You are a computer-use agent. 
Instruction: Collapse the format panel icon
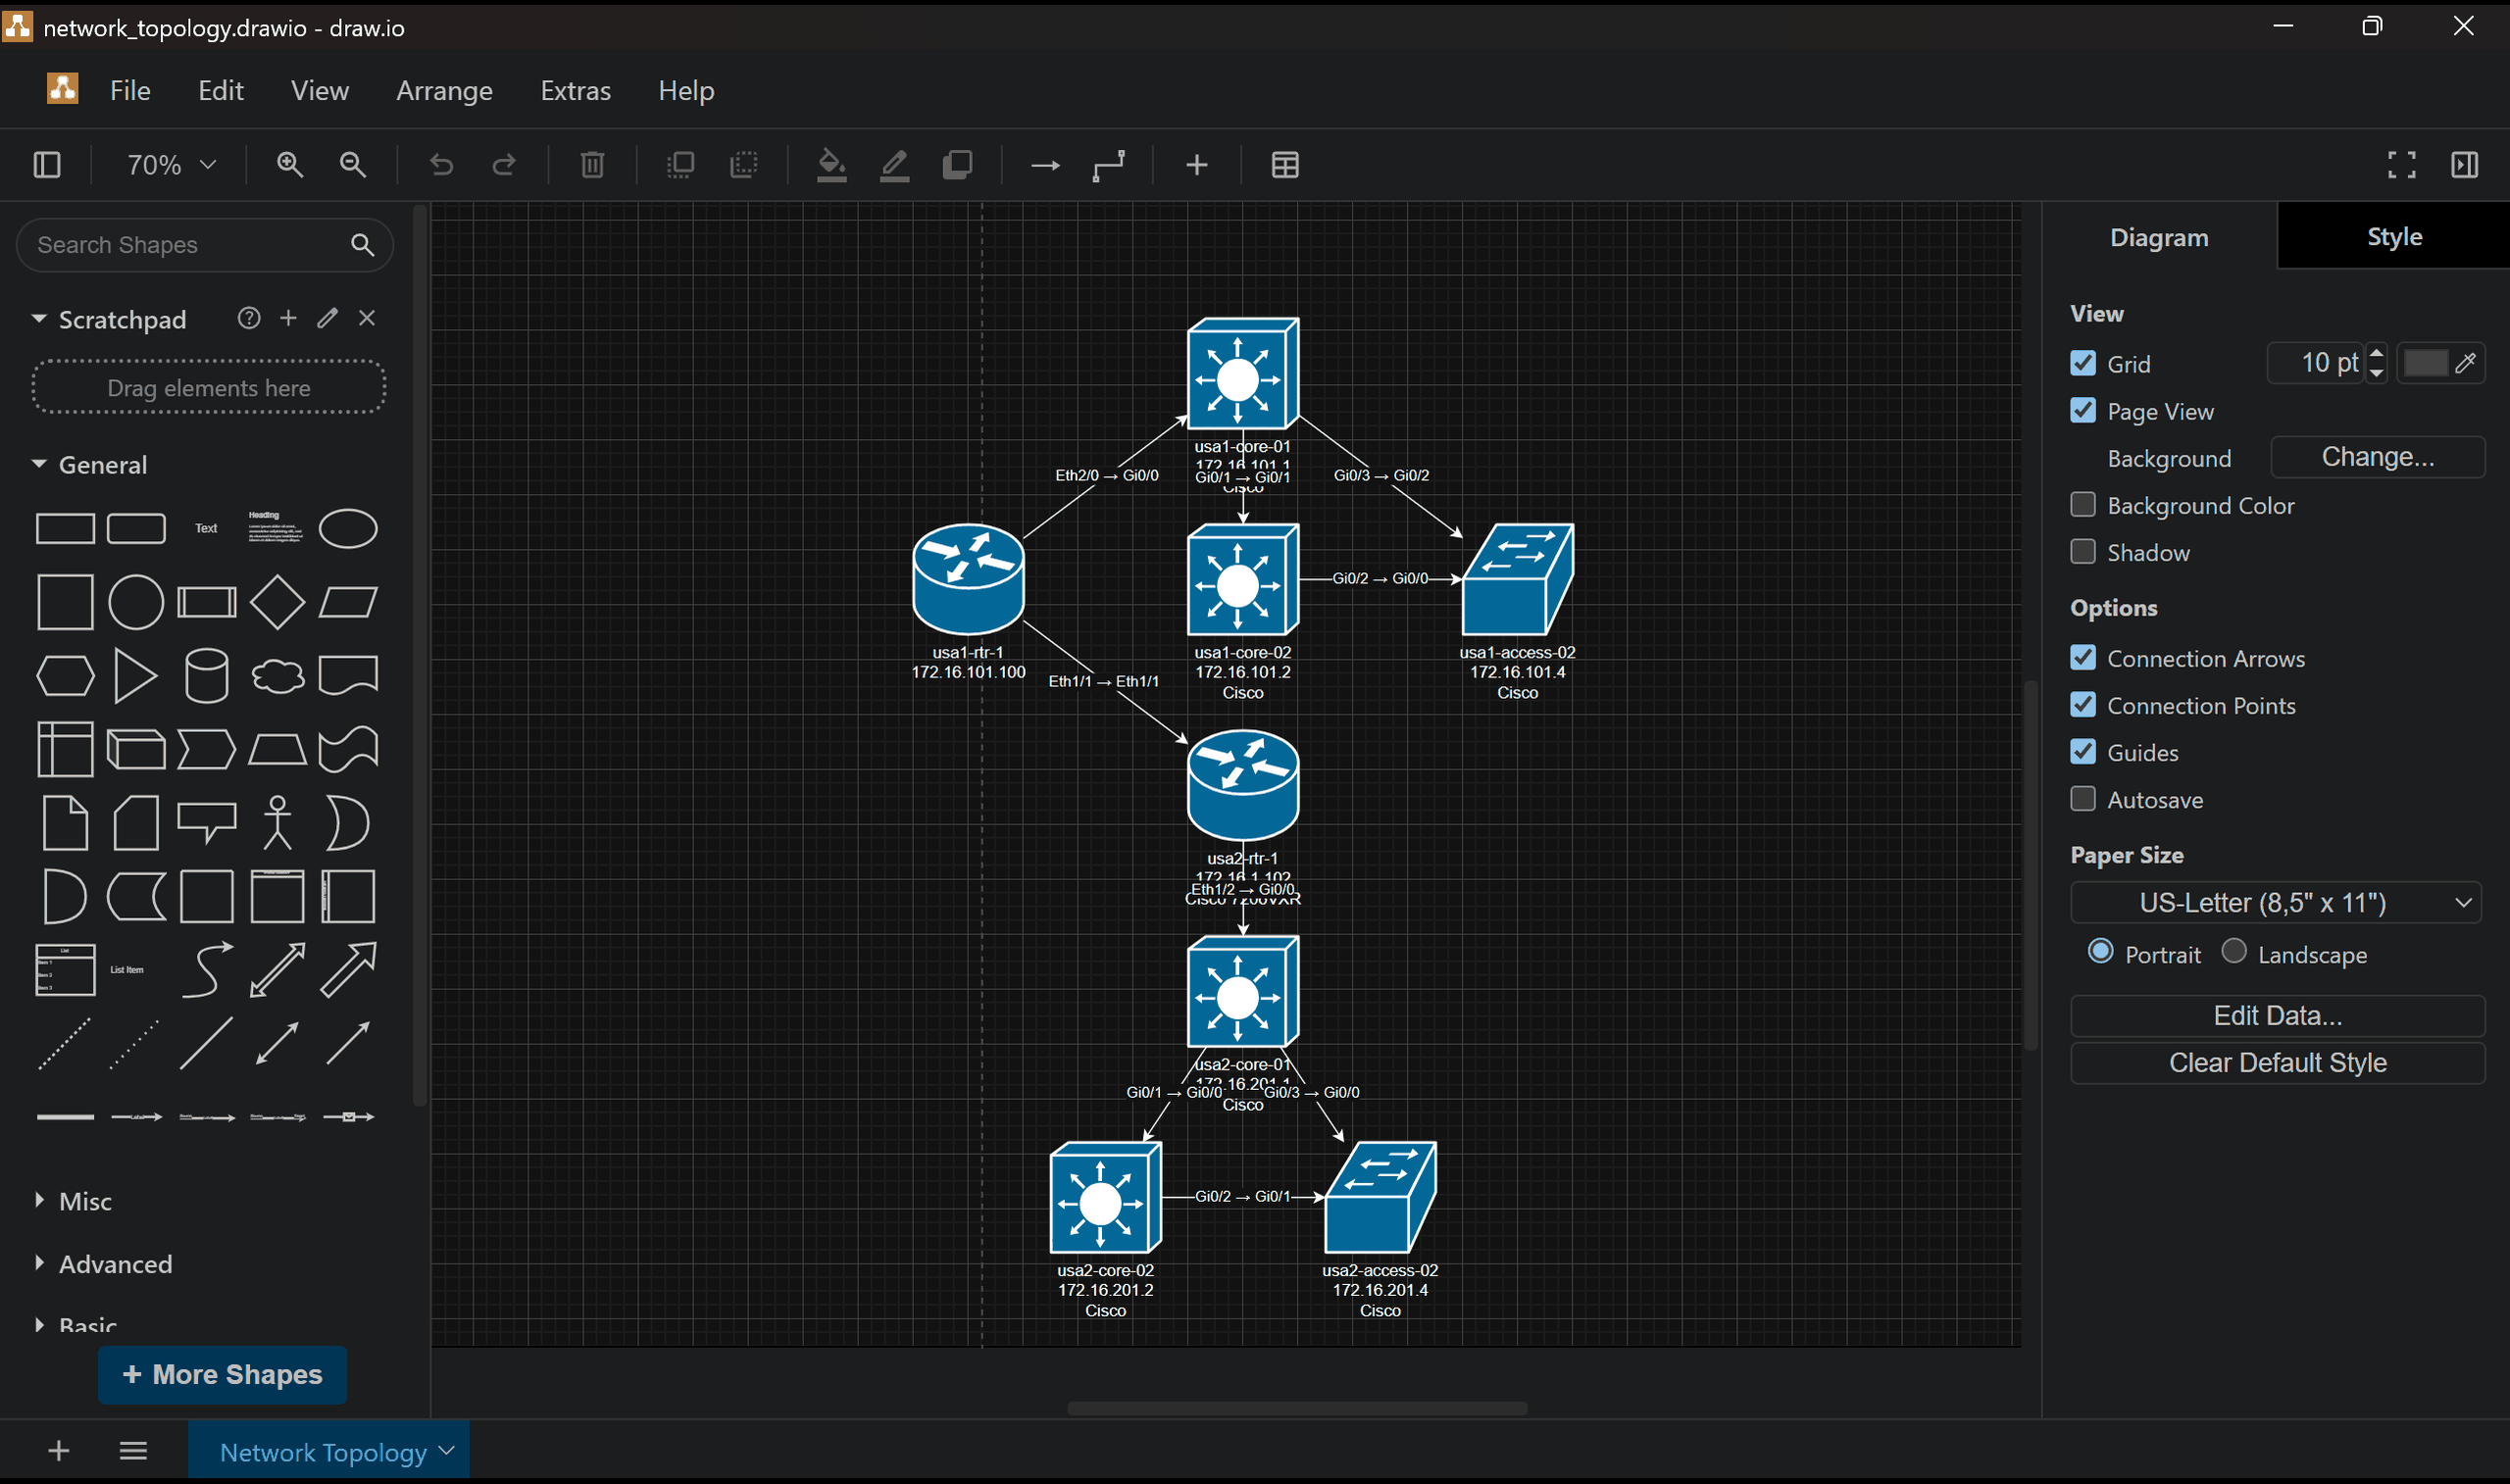pos(2465,165)
